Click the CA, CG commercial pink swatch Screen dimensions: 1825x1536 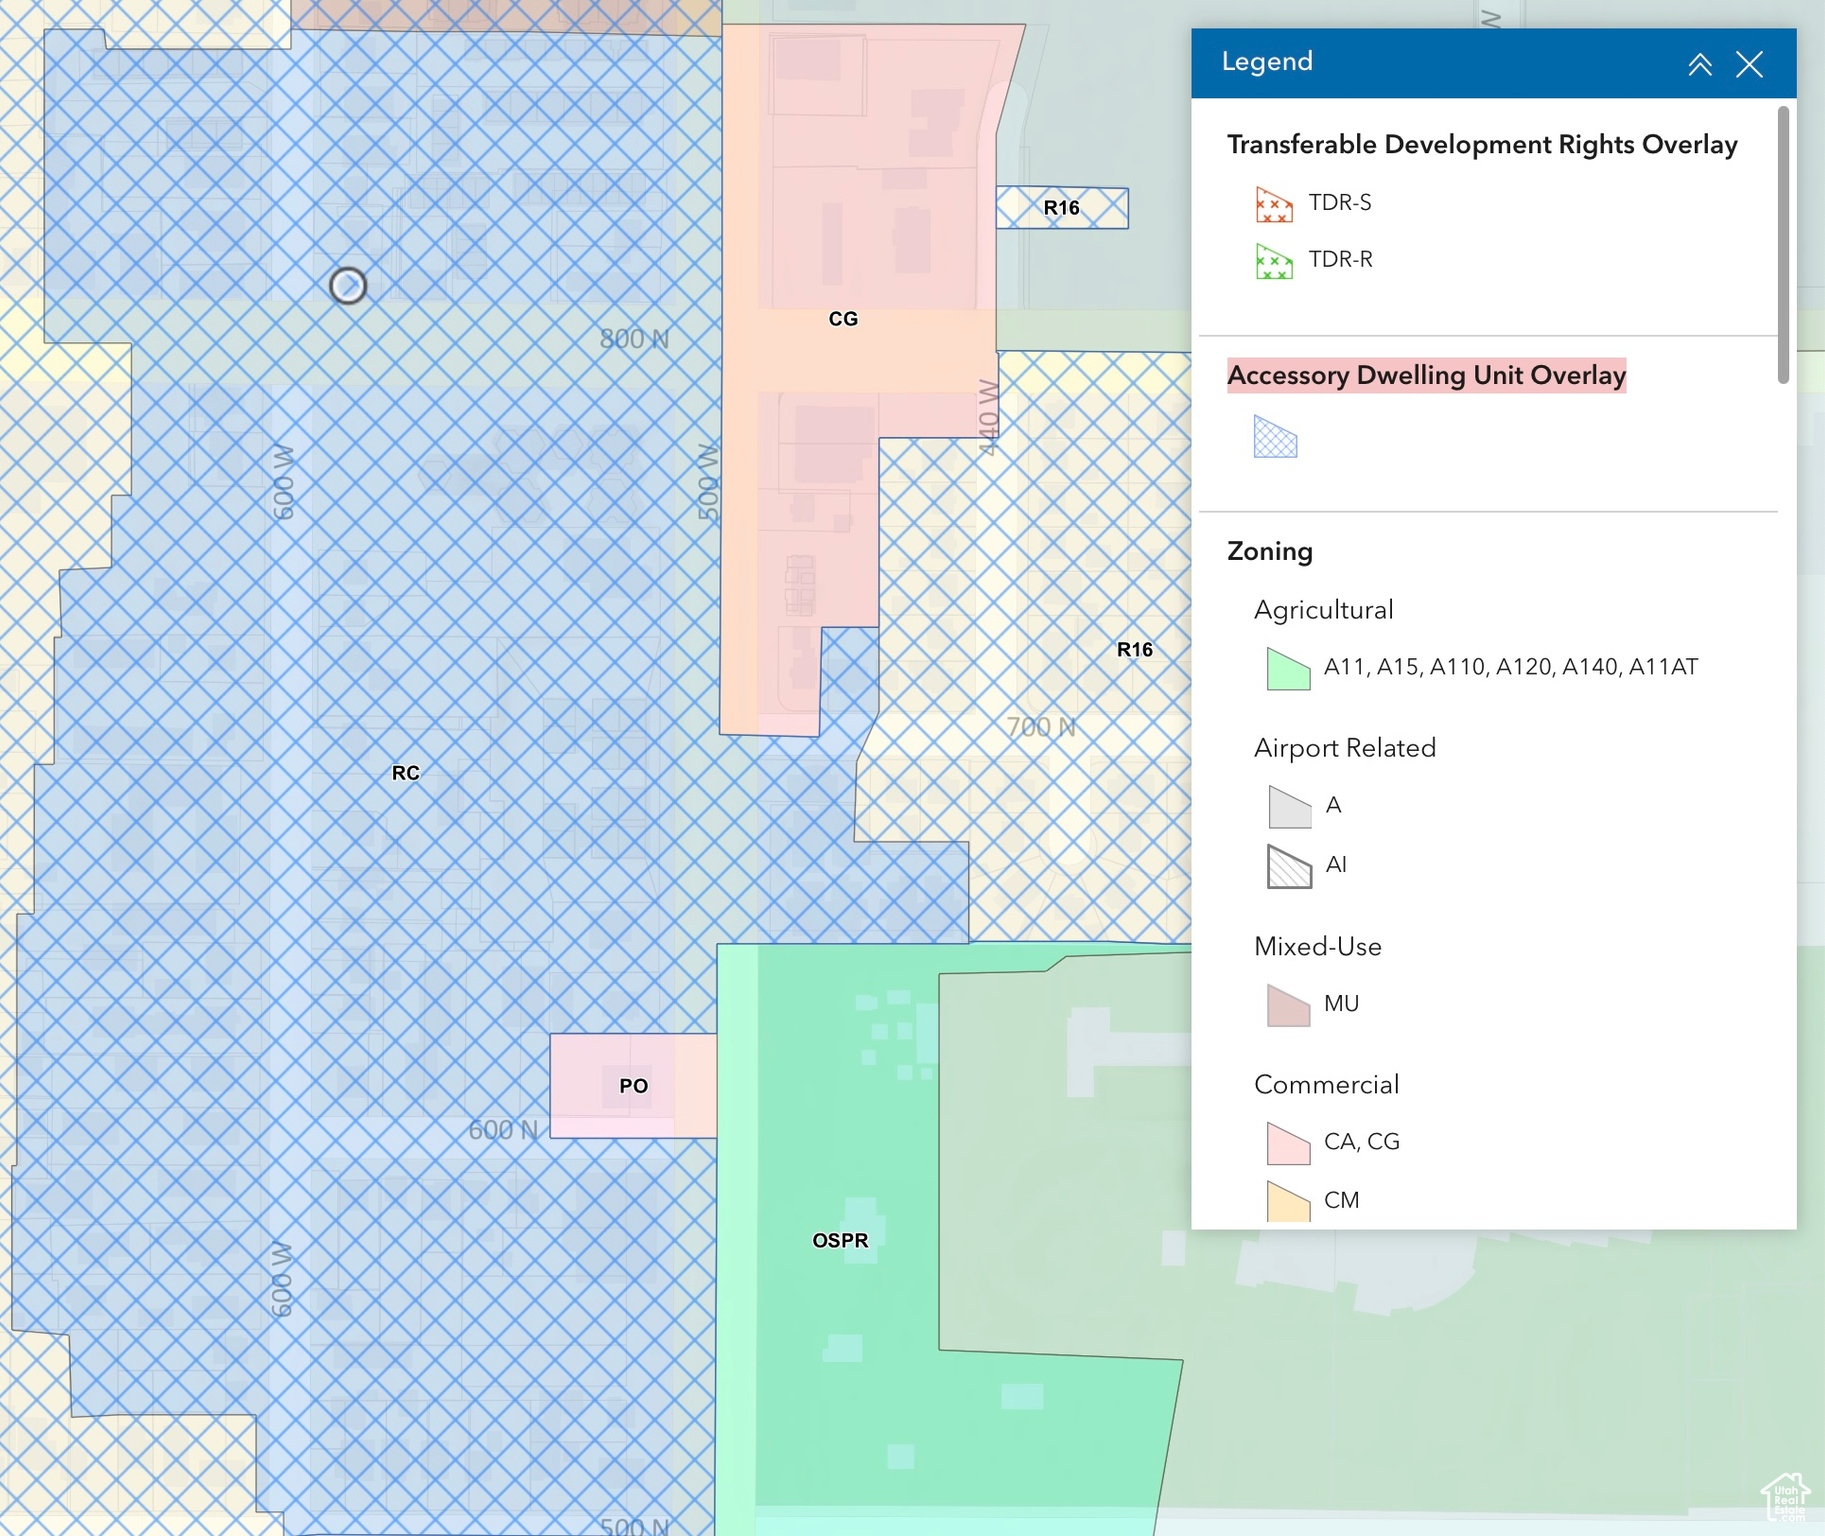click(x=1288, y=1143)
